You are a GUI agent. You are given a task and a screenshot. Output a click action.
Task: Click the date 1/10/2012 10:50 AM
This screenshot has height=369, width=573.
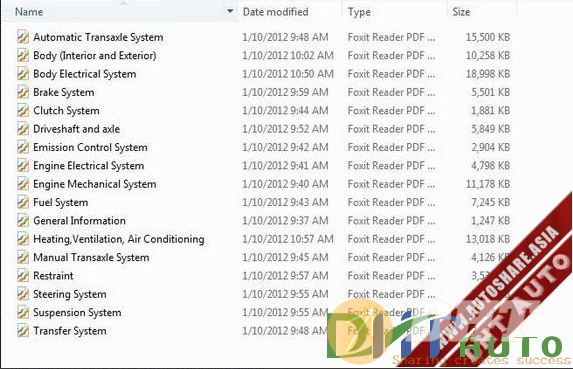click(x=288, y=74)
